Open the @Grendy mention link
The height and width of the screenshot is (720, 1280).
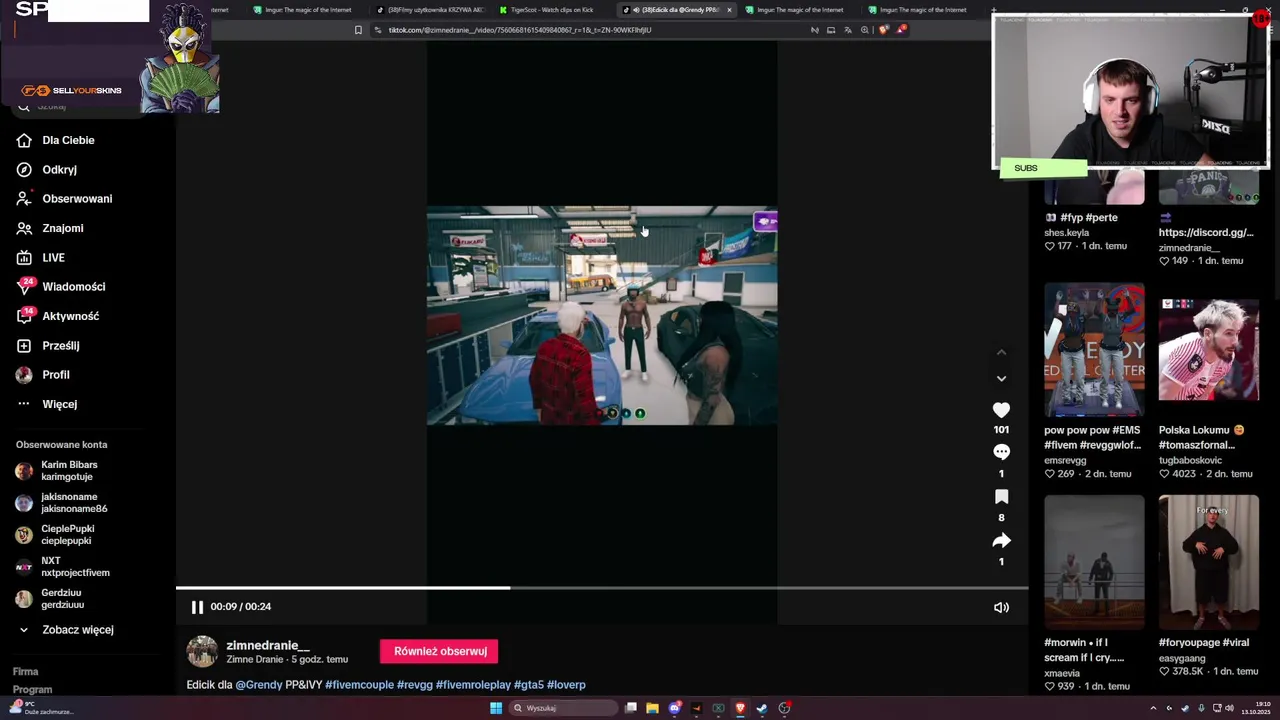(259, 685)
